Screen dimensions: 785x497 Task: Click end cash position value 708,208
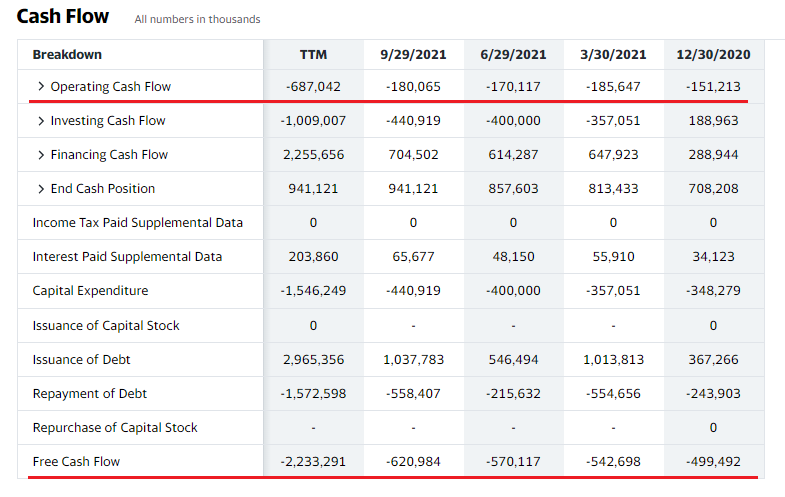(x=713, y=189)
